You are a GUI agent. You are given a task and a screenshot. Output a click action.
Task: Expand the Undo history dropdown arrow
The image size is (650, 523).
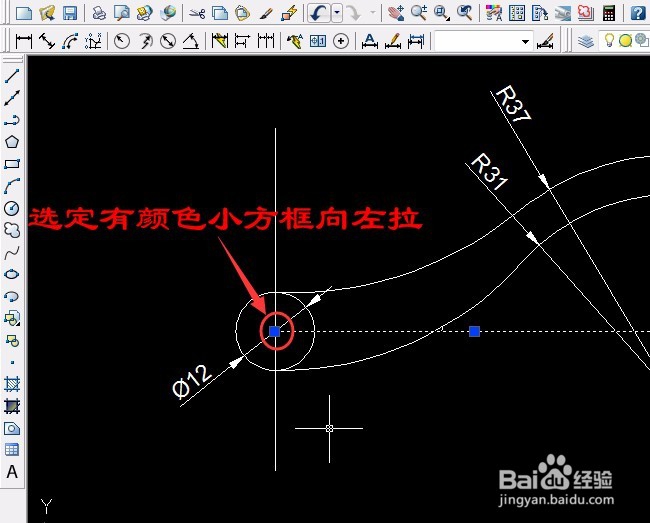[x=337, y=13]
